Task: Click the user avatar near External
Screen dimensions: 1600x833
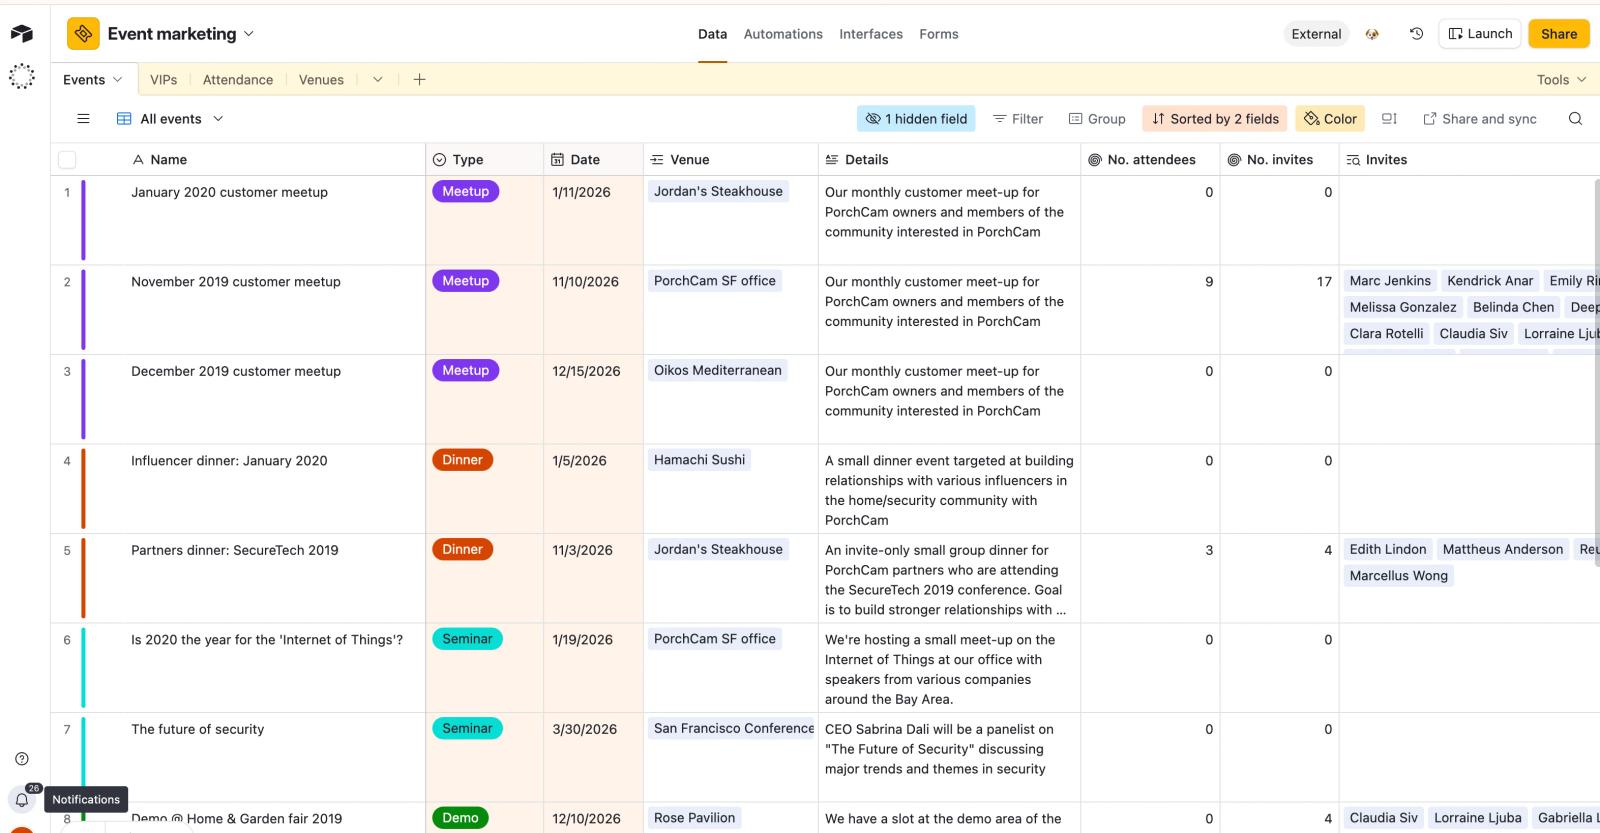Action: pyautogui.click(x=1372, y=34)
